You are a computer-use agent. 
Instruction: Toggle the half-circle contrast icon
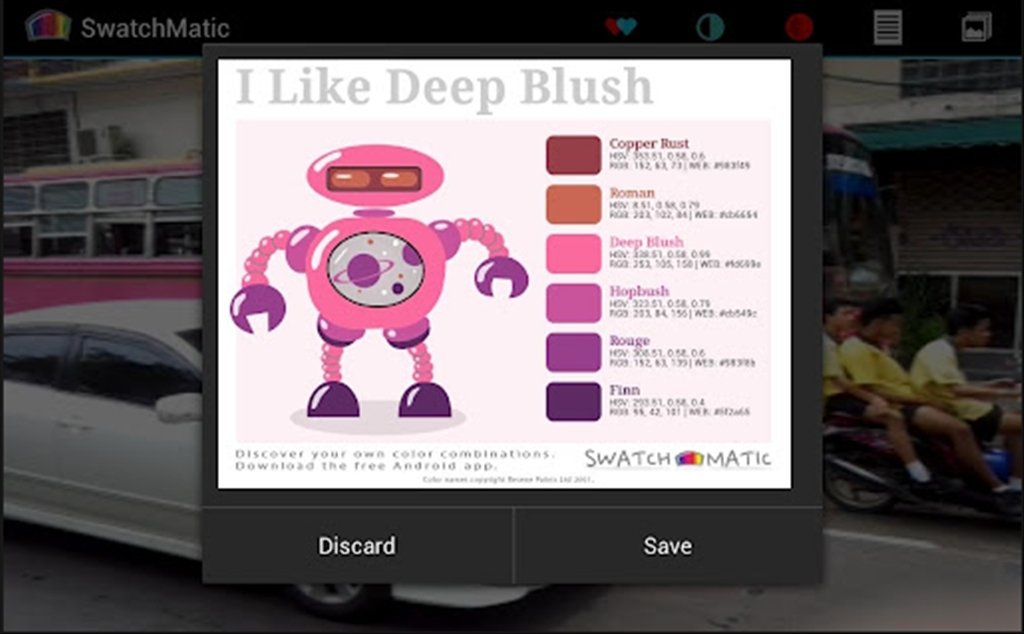(710, 27)
